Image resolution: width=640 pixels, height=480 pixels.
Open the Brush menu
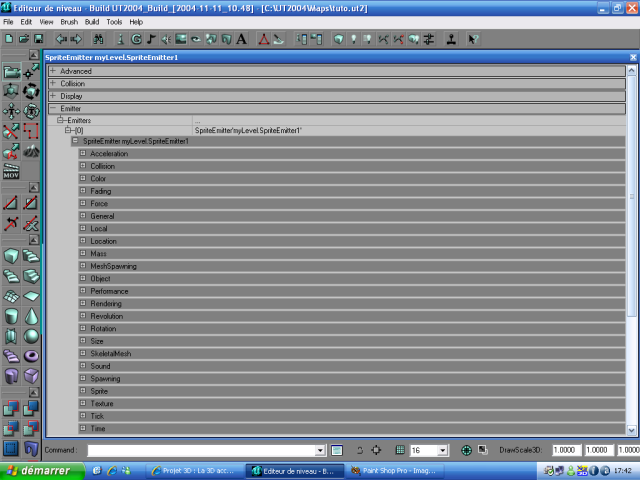click(x=69, y=21)
